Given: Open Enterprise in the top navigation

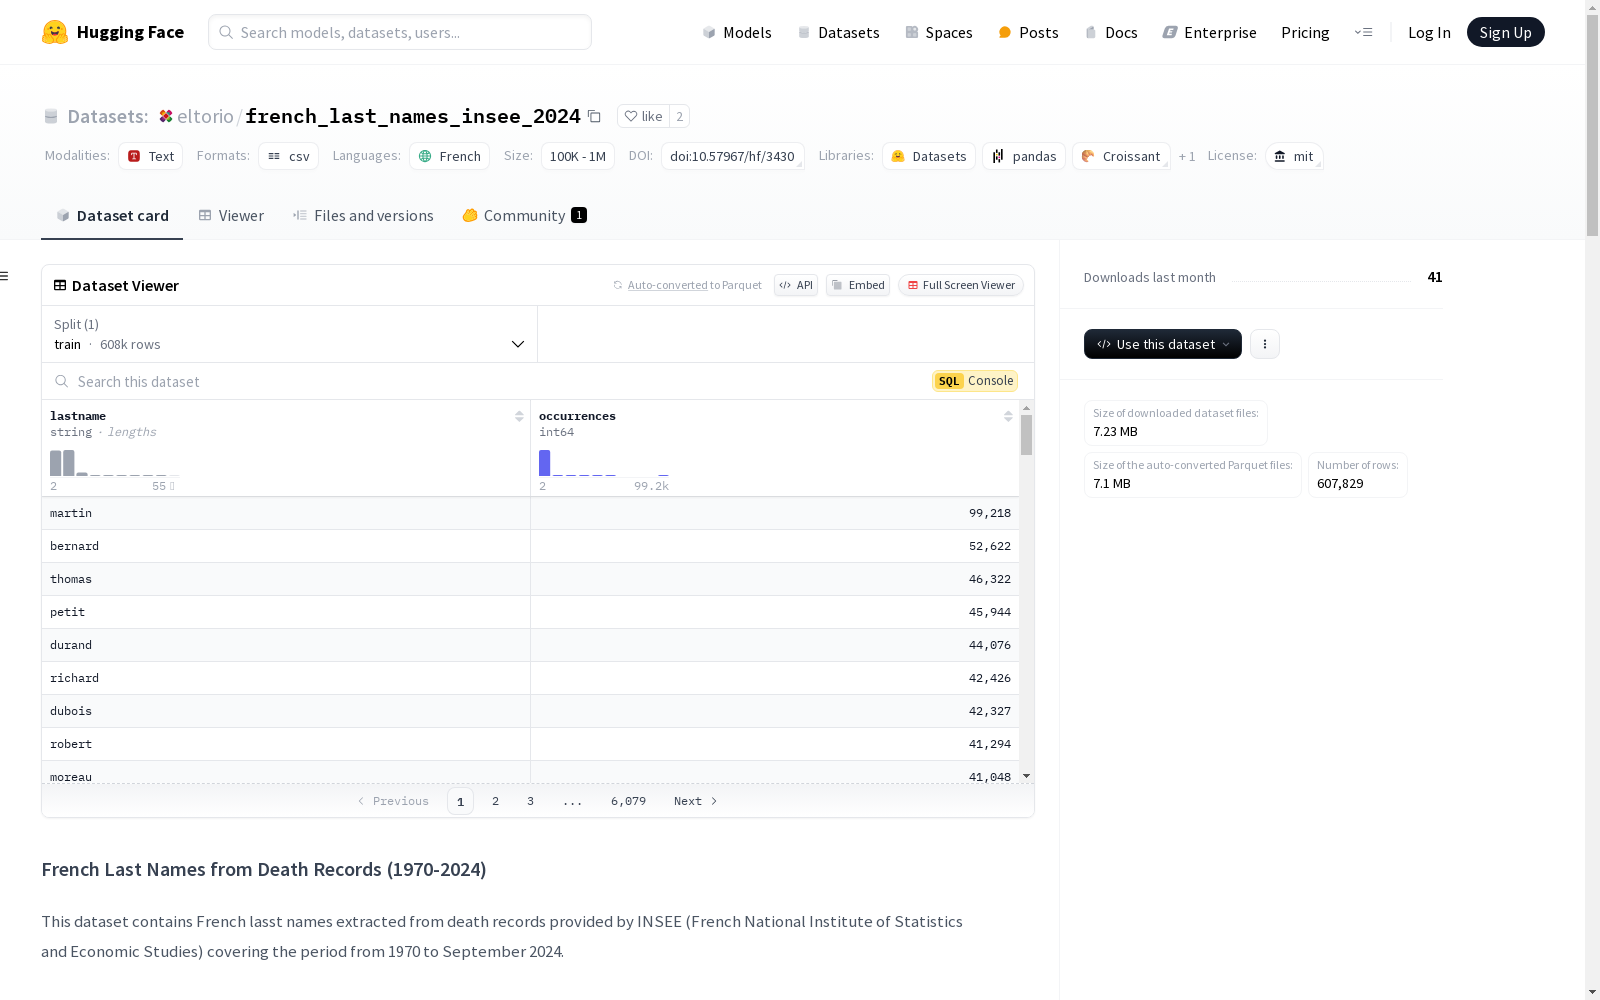Looking at the screenshot, I should tap(1210, 32).
